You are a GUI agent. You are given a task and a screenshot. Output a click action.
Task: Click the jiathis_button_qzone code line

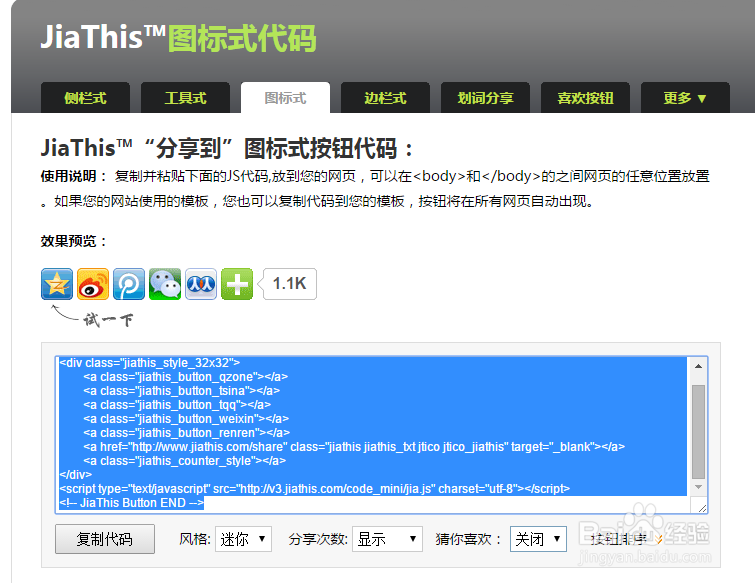[x=185, y=376]
